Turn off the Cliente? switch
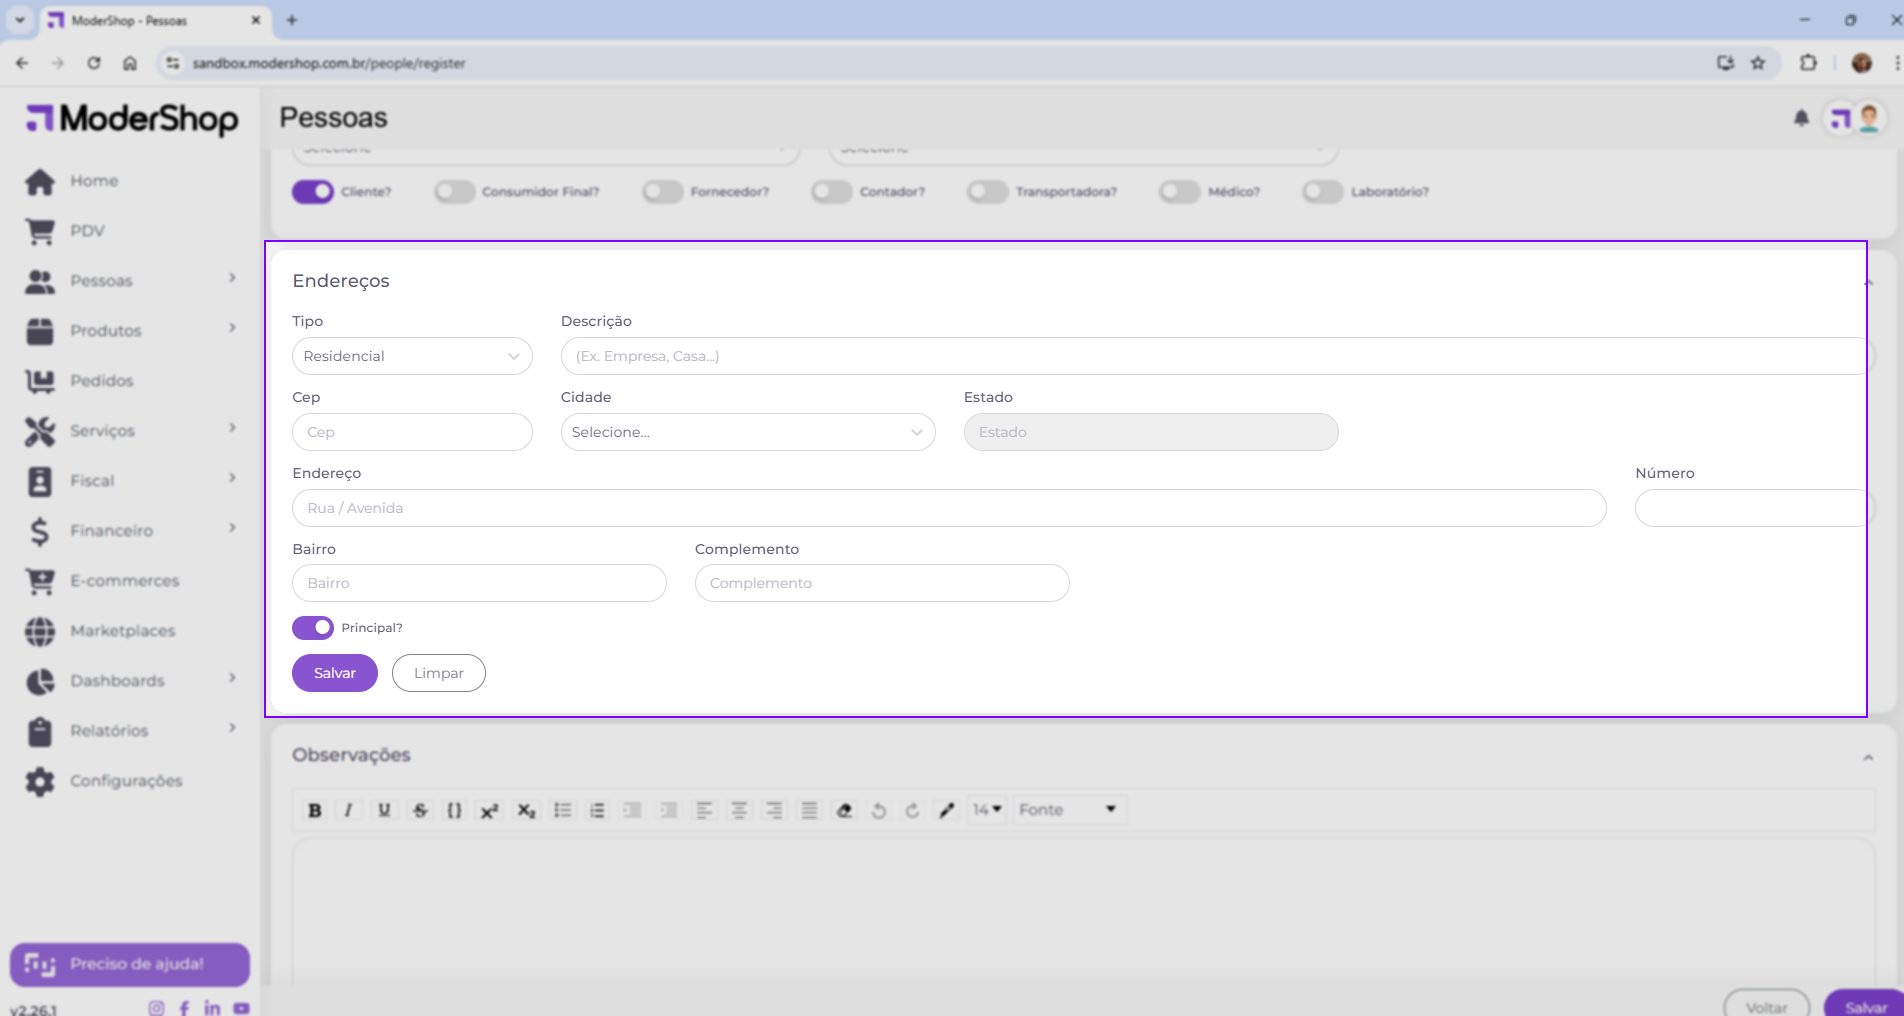This screenshot has height=1016, width=1904. tap(313, 192)
